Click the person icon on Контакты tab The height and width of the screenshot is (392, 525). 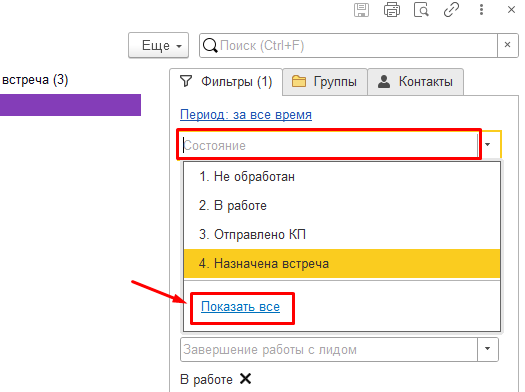pyautogui.click(x=384, y=82)
